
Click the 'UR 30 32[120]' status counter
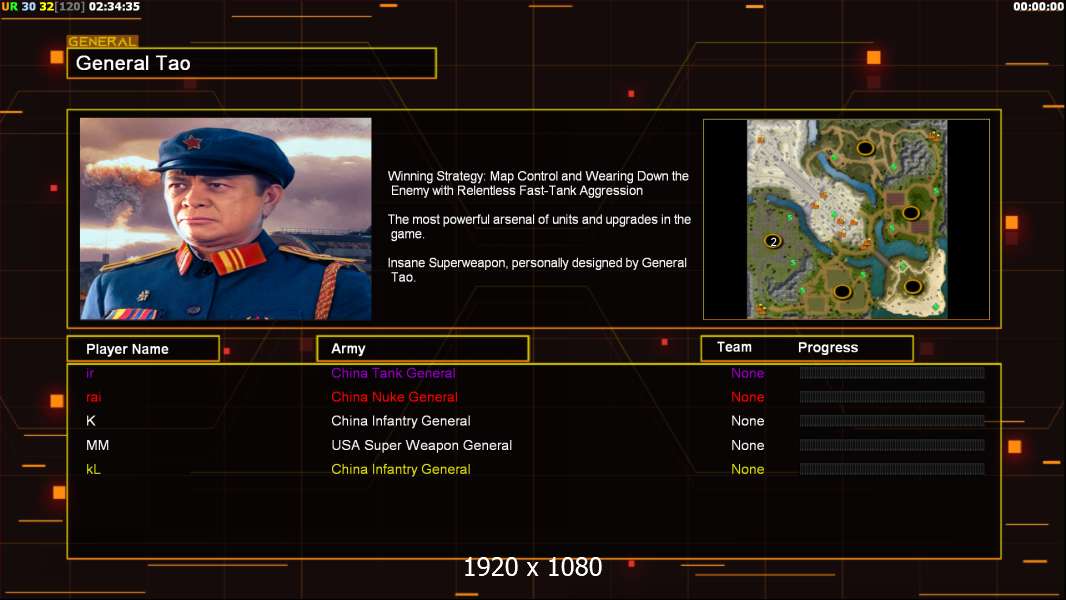pyautogui.click(x=44, y=7)
